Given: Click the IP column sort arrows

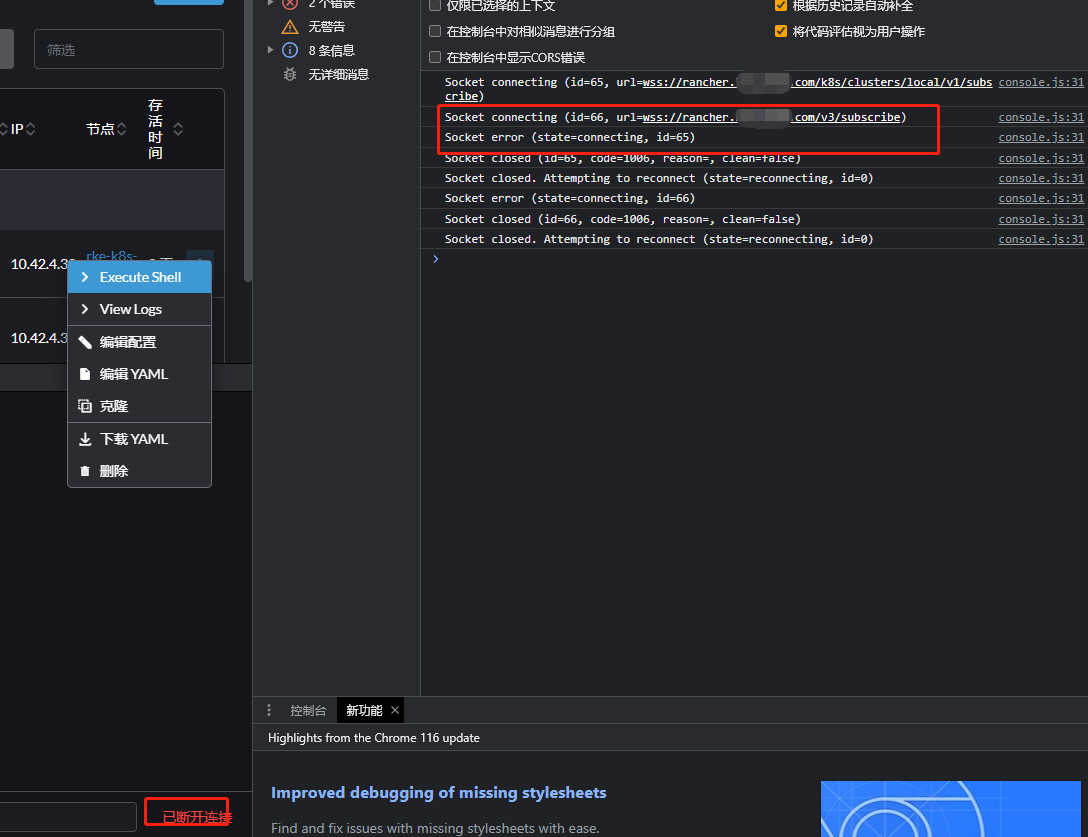Looking at the screenshot, I should click(31, 128).
